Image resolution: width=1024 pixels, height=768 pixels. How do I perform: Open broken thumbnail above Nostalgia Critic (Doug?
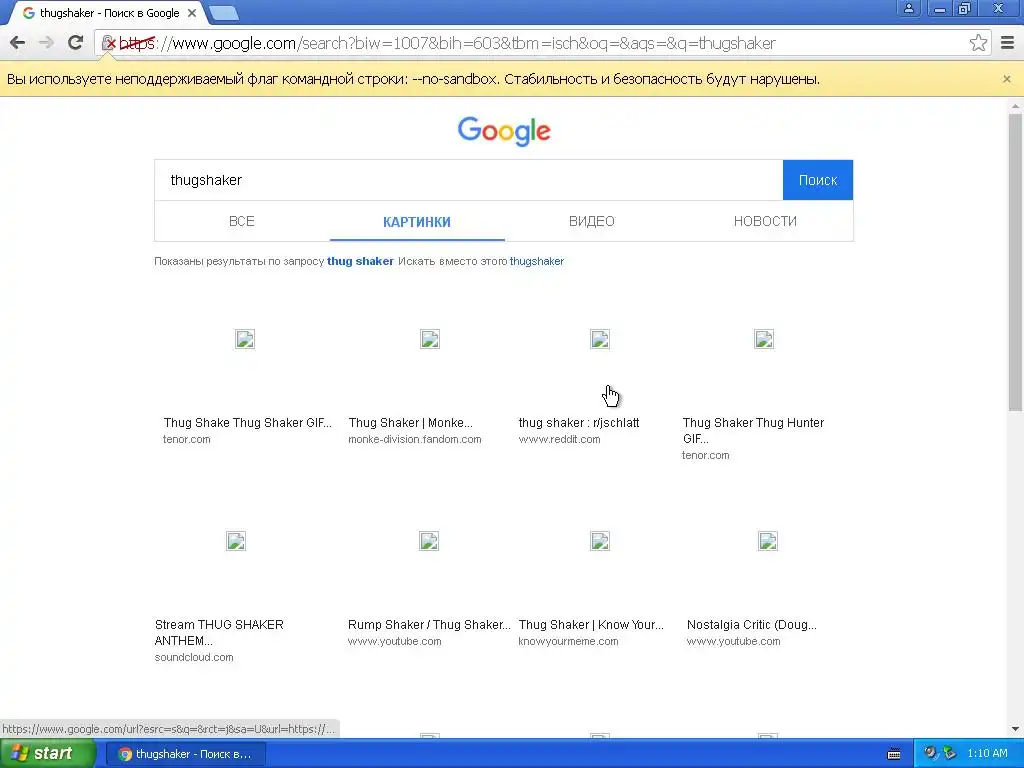(768, 541)
